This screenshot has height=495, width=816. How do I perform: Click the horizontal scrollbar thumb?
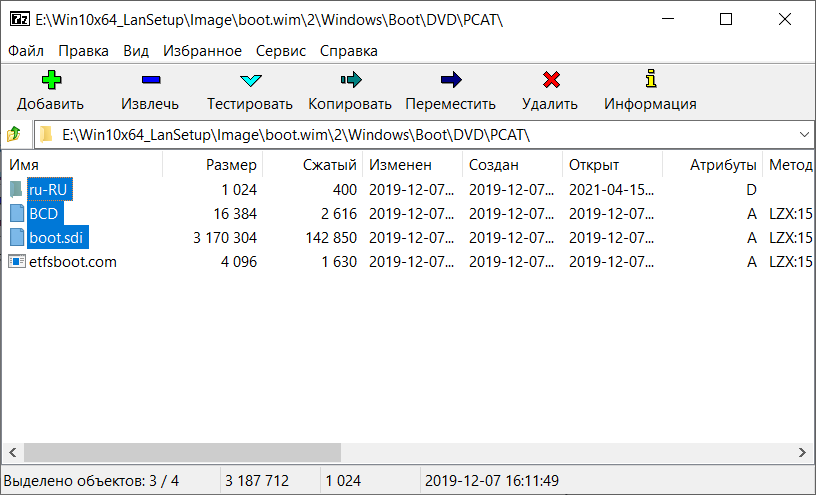pos(182,452)
